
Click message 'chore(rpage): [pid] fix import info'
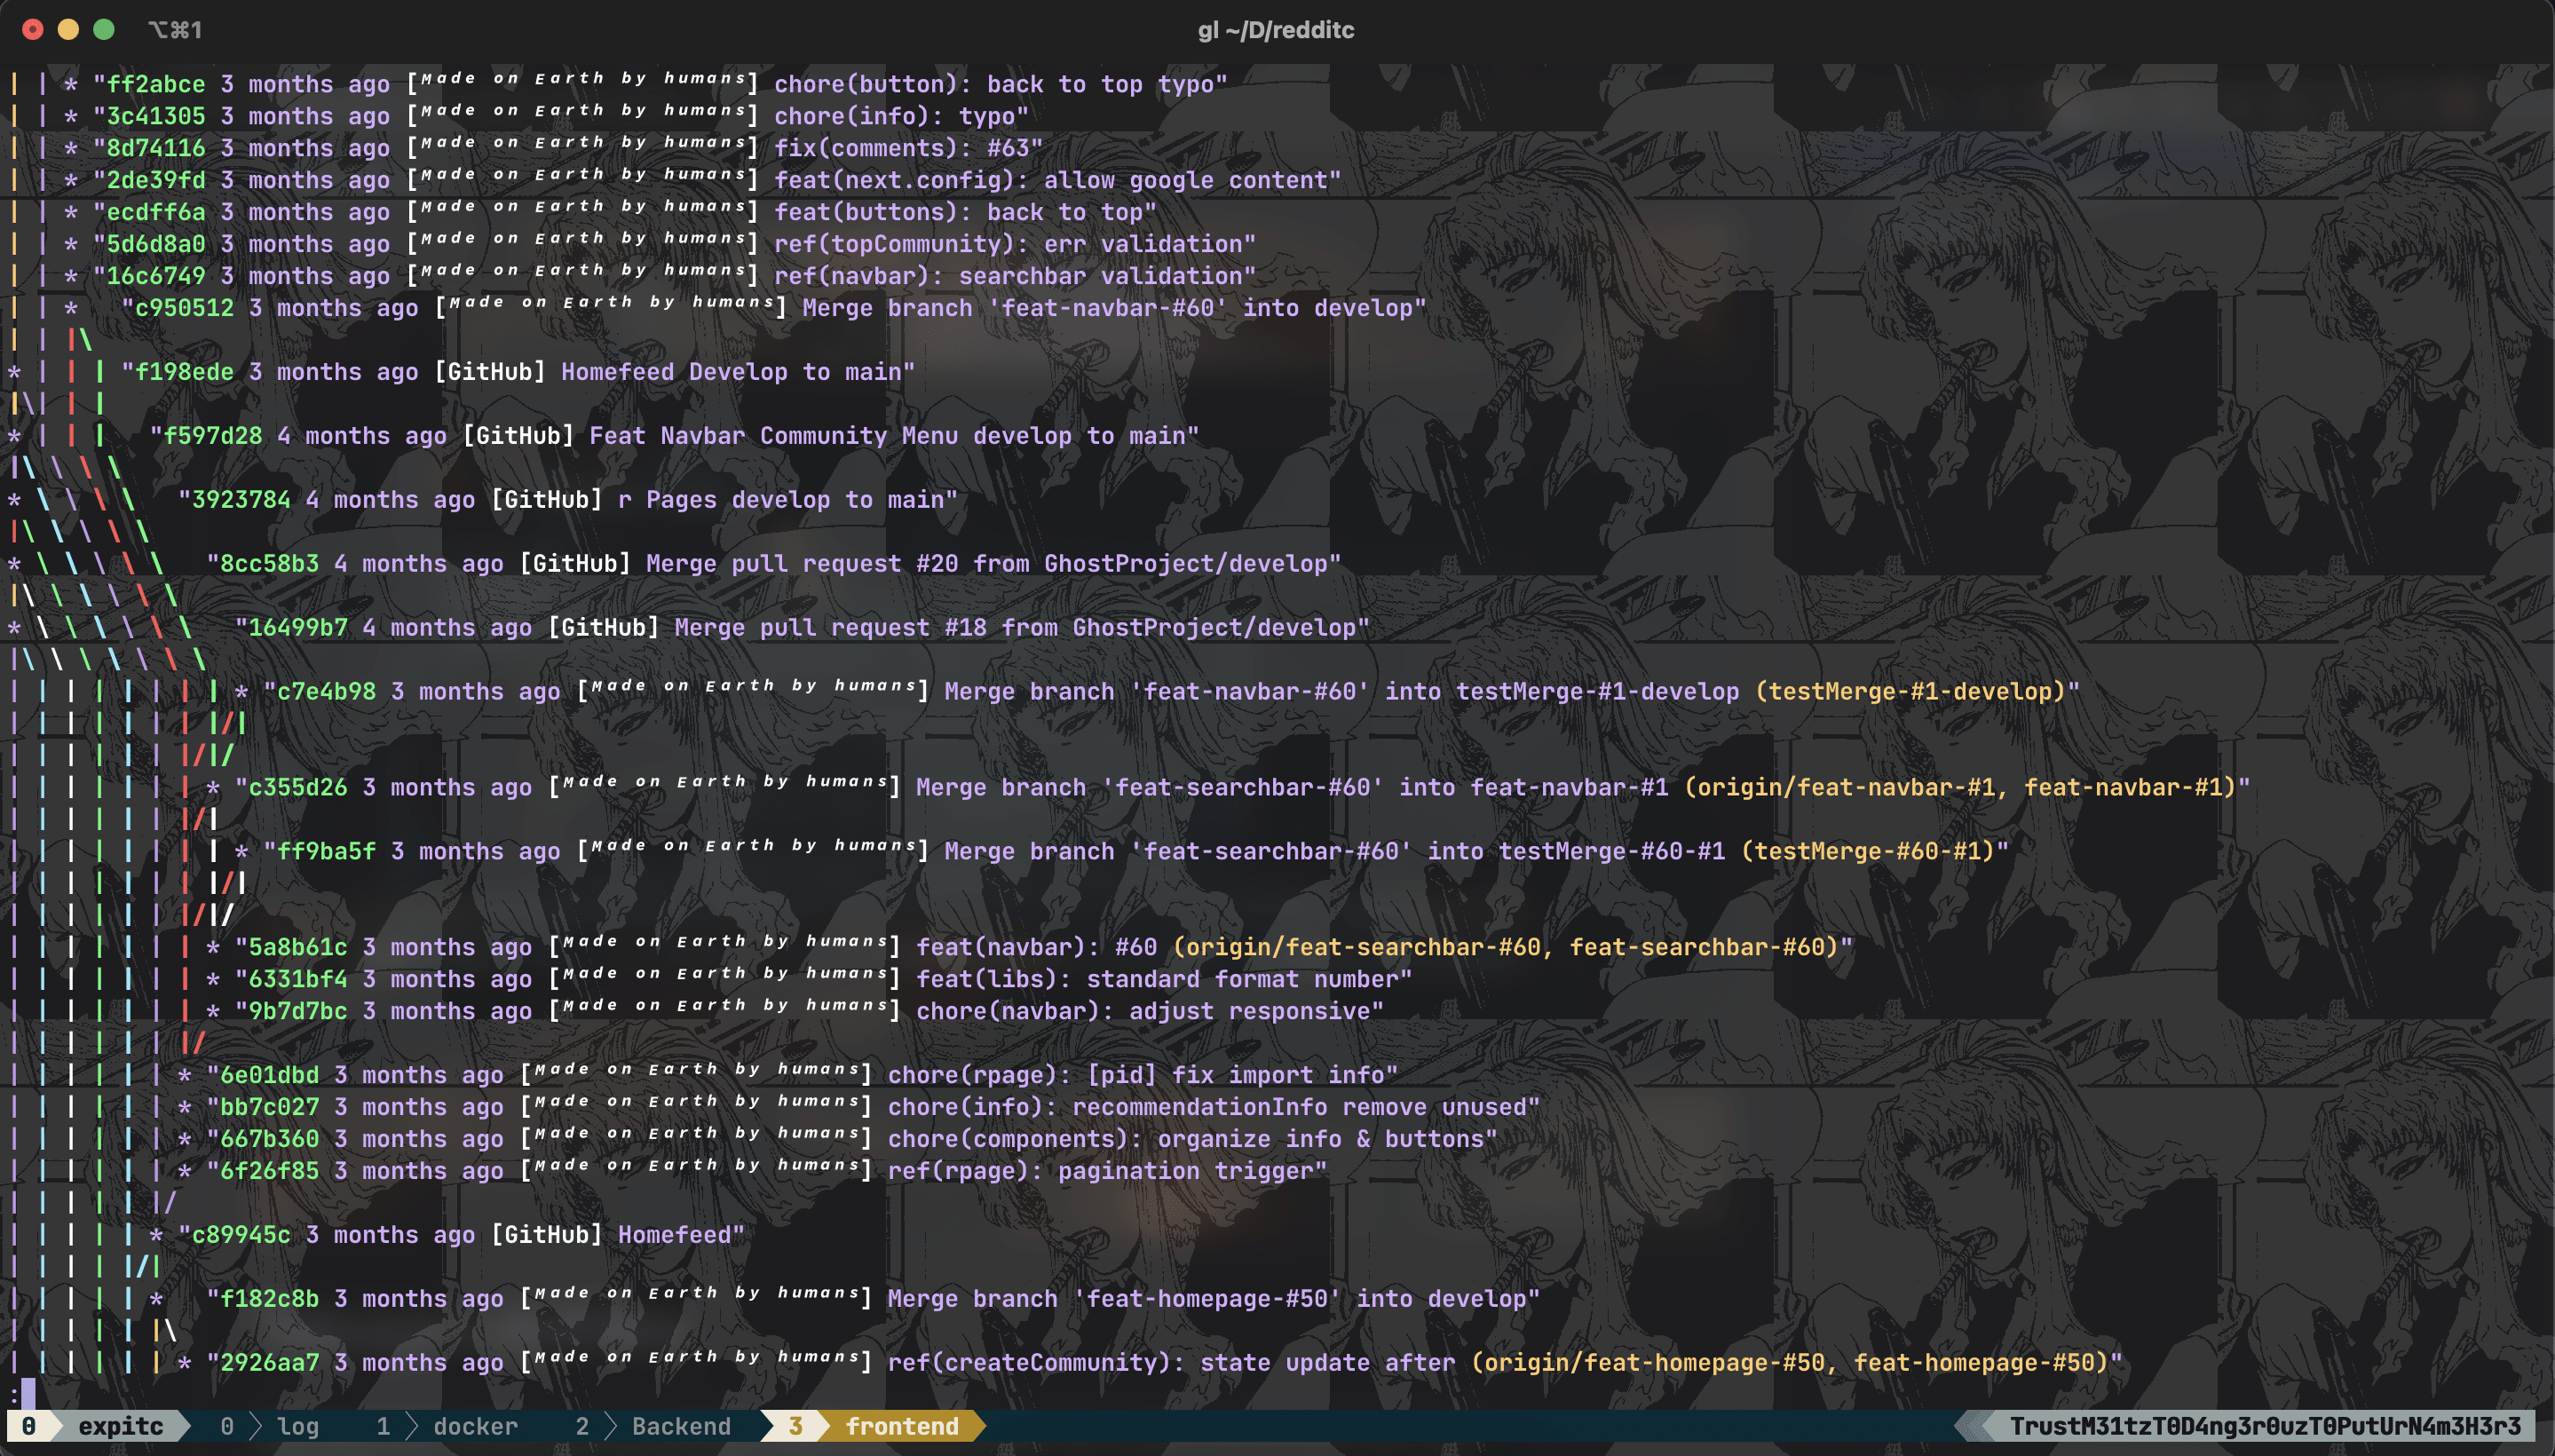pos(1135,1076)
